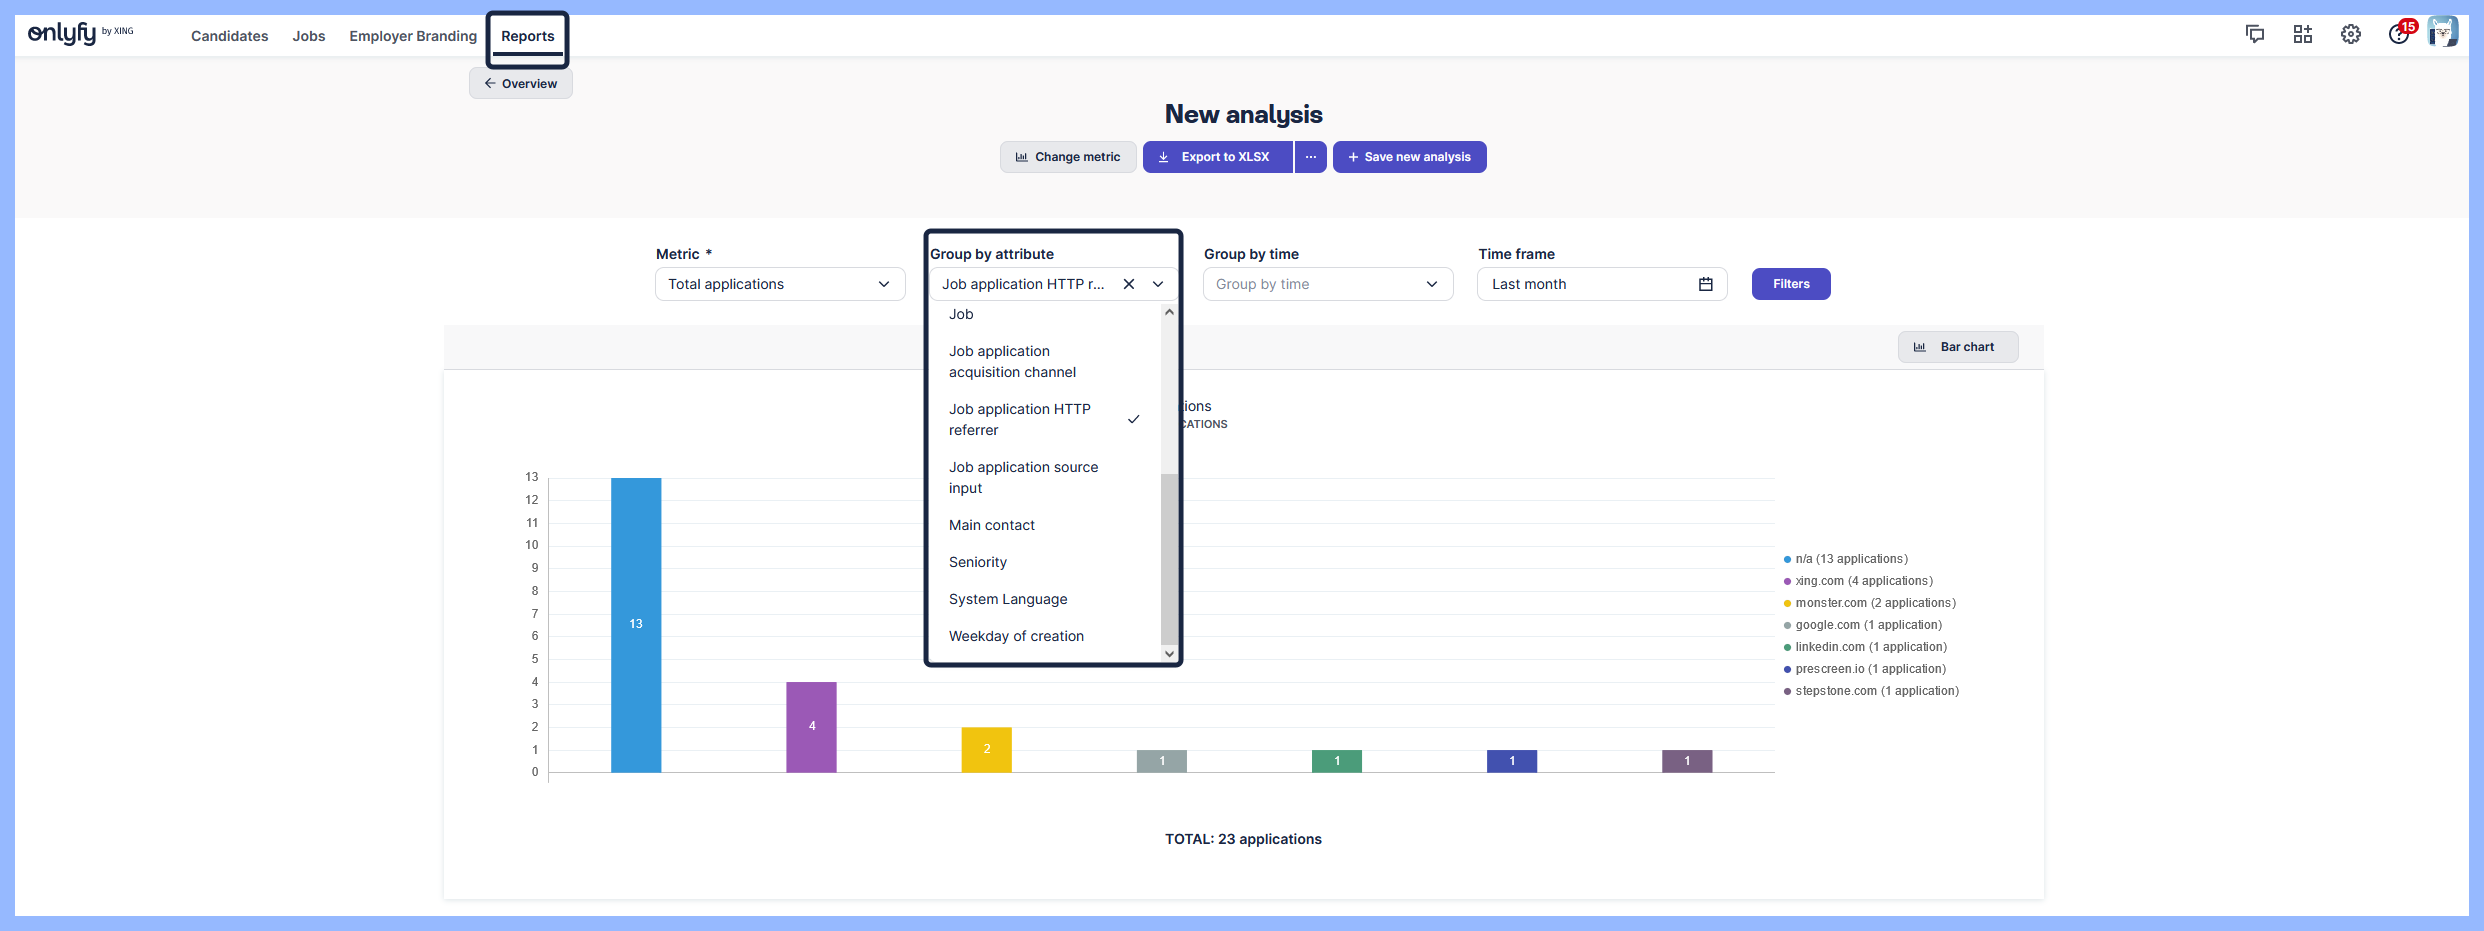Open the apps grid icon
The height and width of the screenshot is (931, 2484).
2302,35
